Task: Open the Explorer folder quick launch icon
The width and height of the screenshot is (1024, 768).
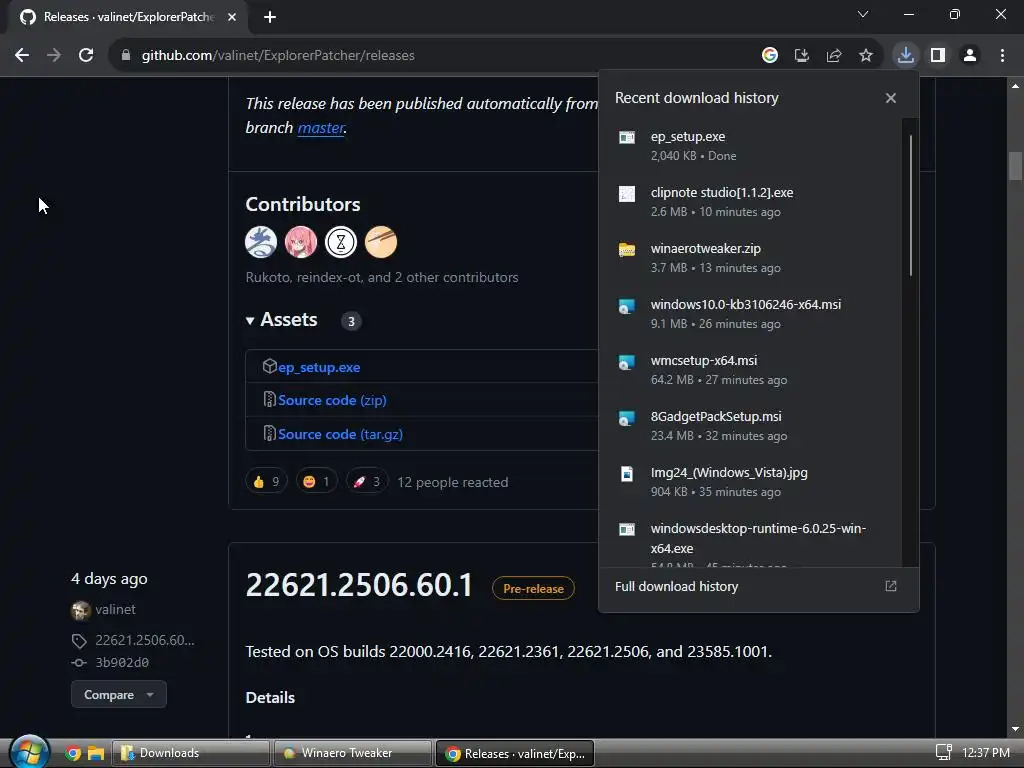Action: (x=96, y=754)
